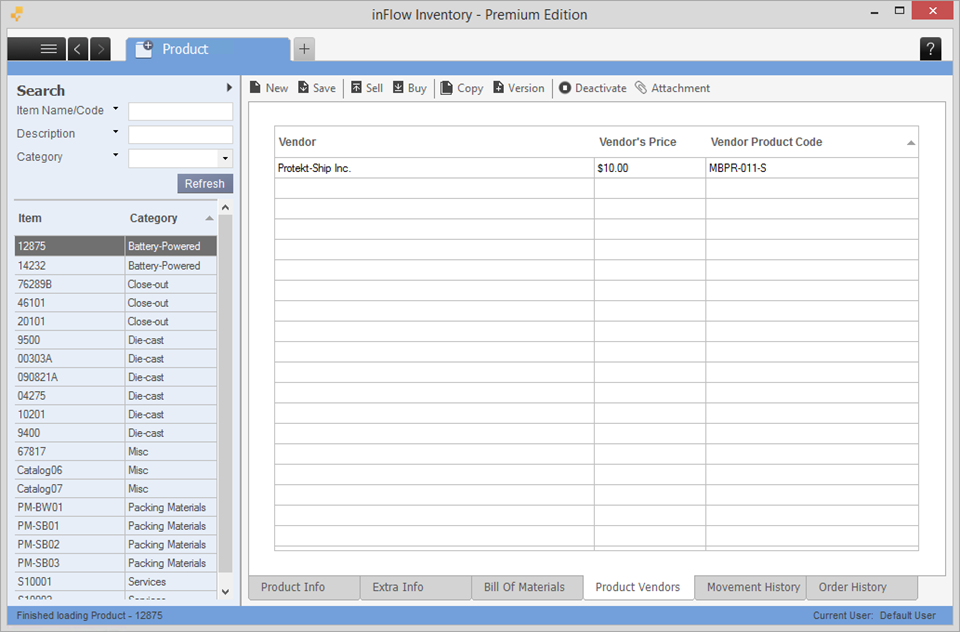Select item 04275 in the list

(x=116, y=396)
